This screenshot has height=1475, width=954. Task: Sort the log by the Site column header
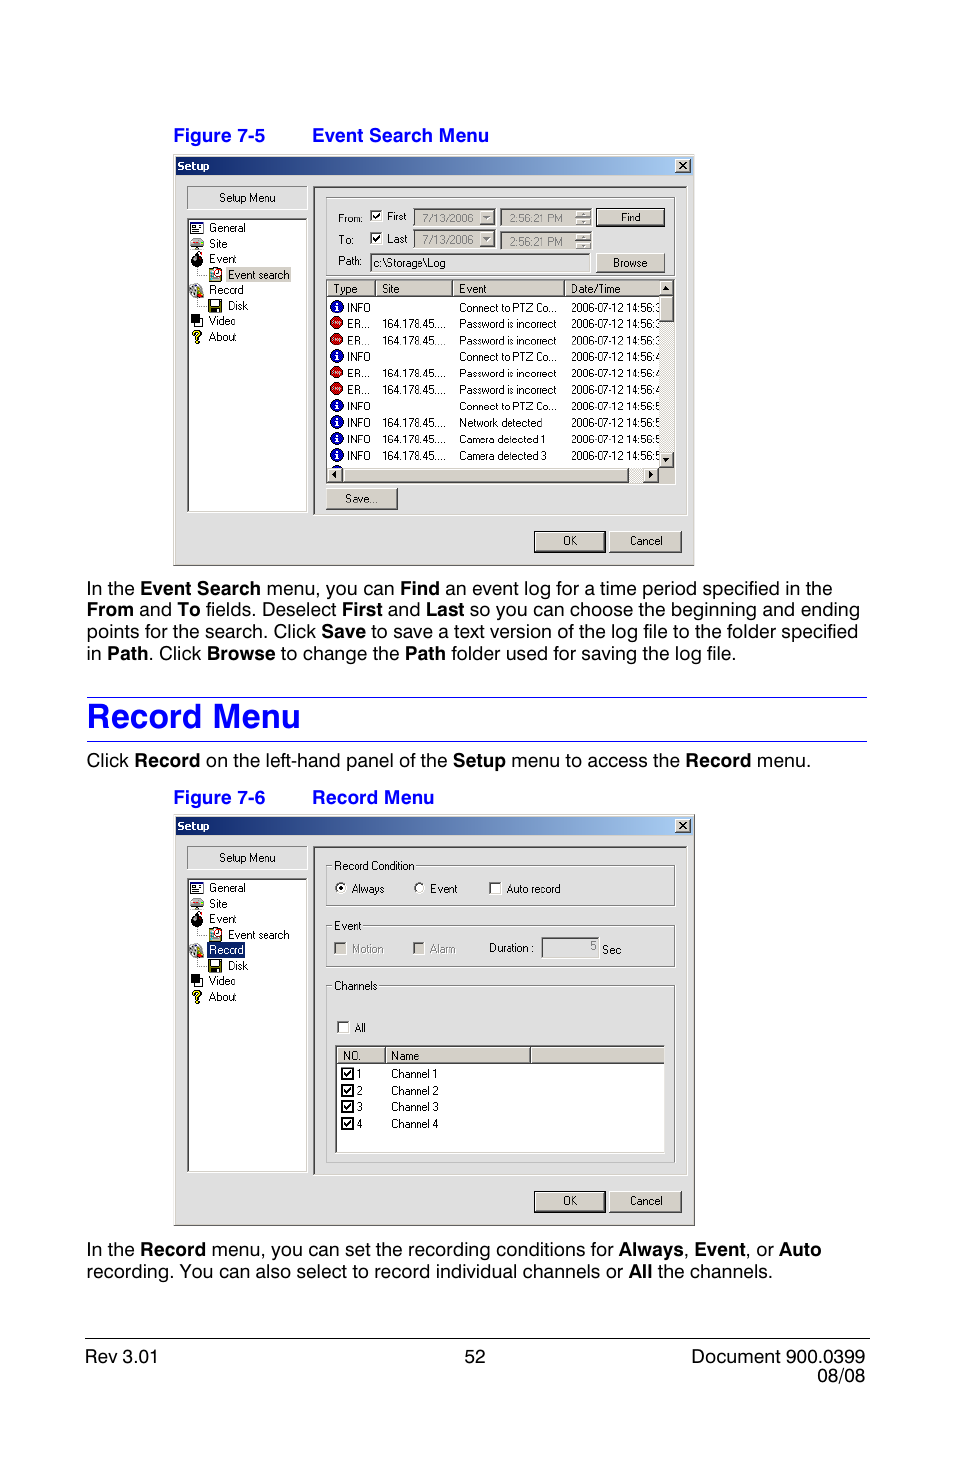pyautogui.click(x=414, y=289)
